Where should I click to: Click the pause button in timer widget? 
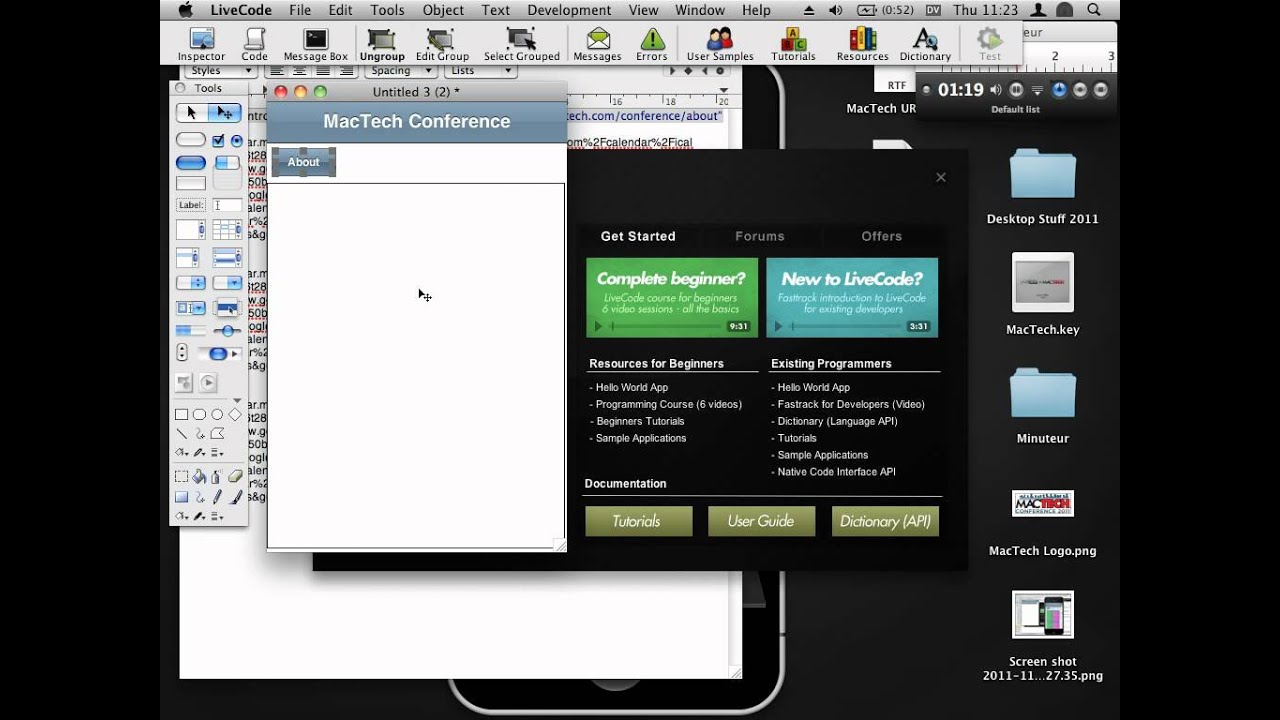1016,90
